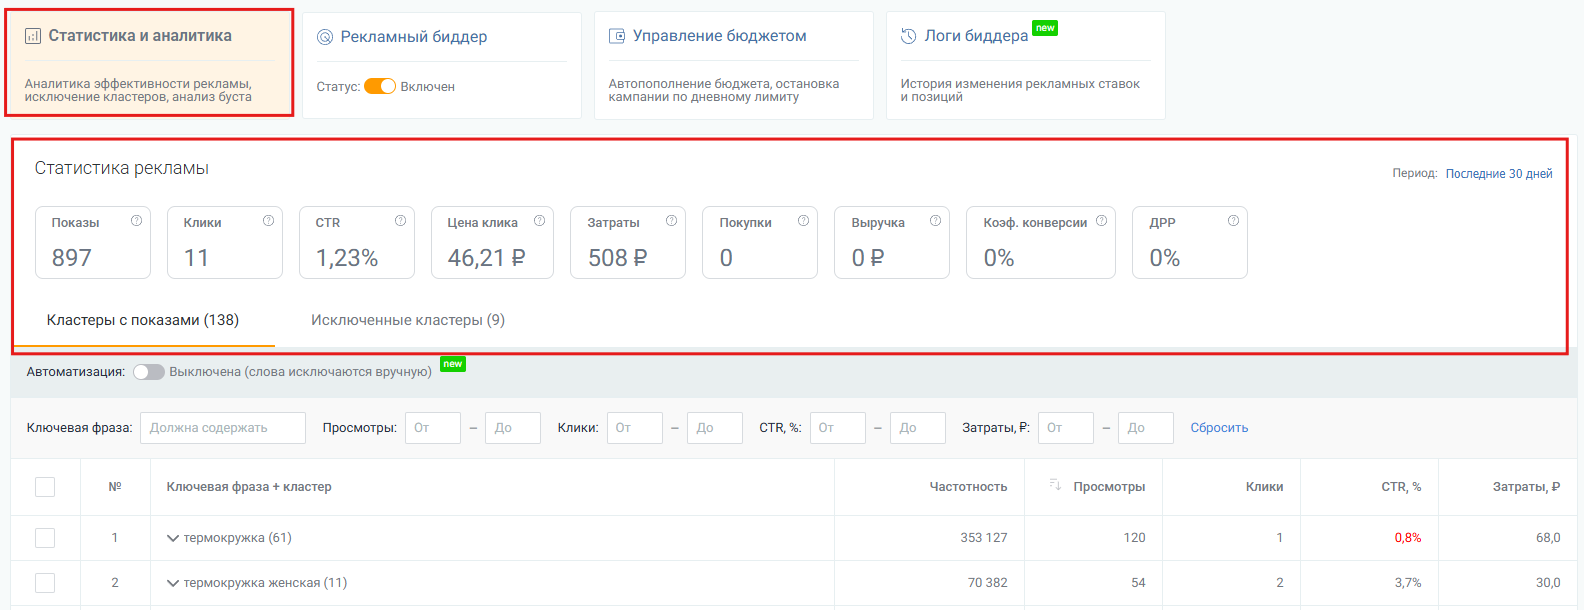Expand the термокружка (61) cluster
Viewport: 1584px width, 610px height.
tap(173, 538)
